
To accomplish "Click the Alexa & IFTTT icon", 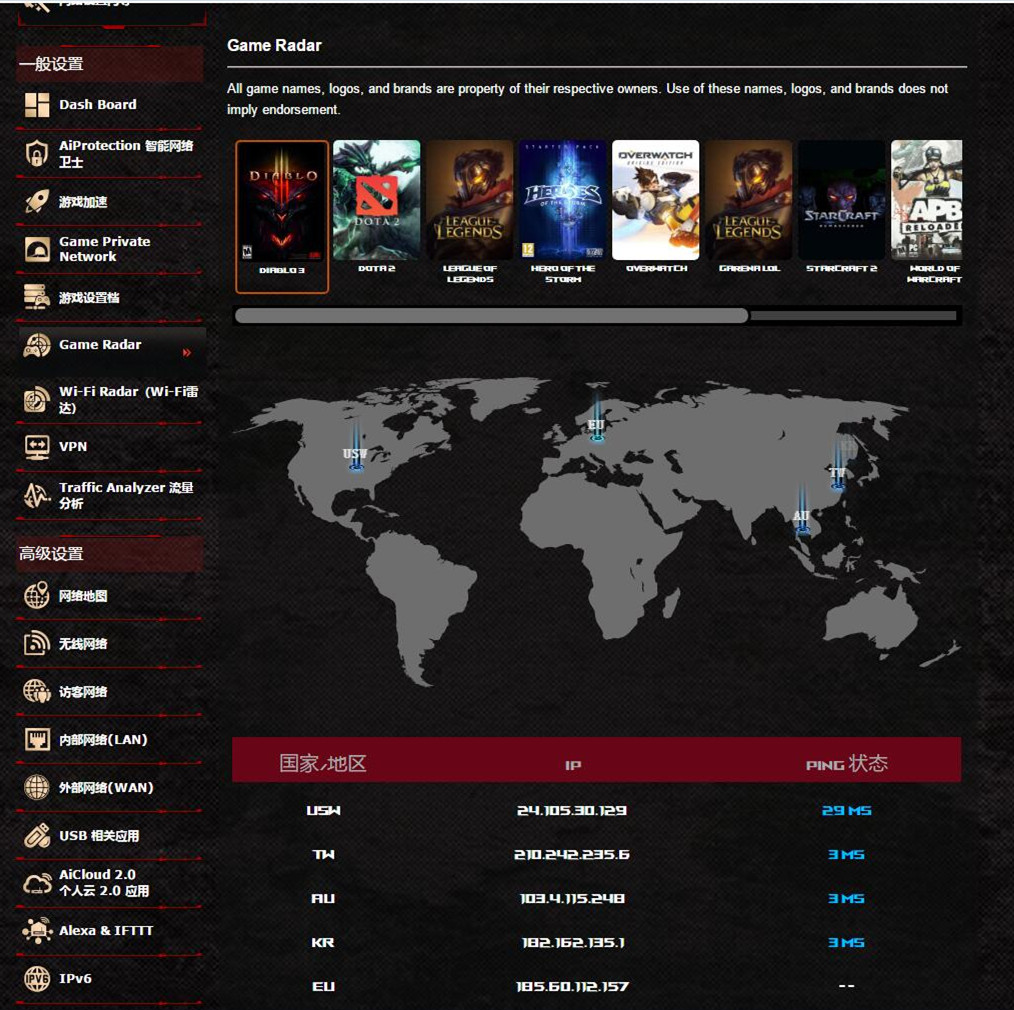I will click(37, 930).
